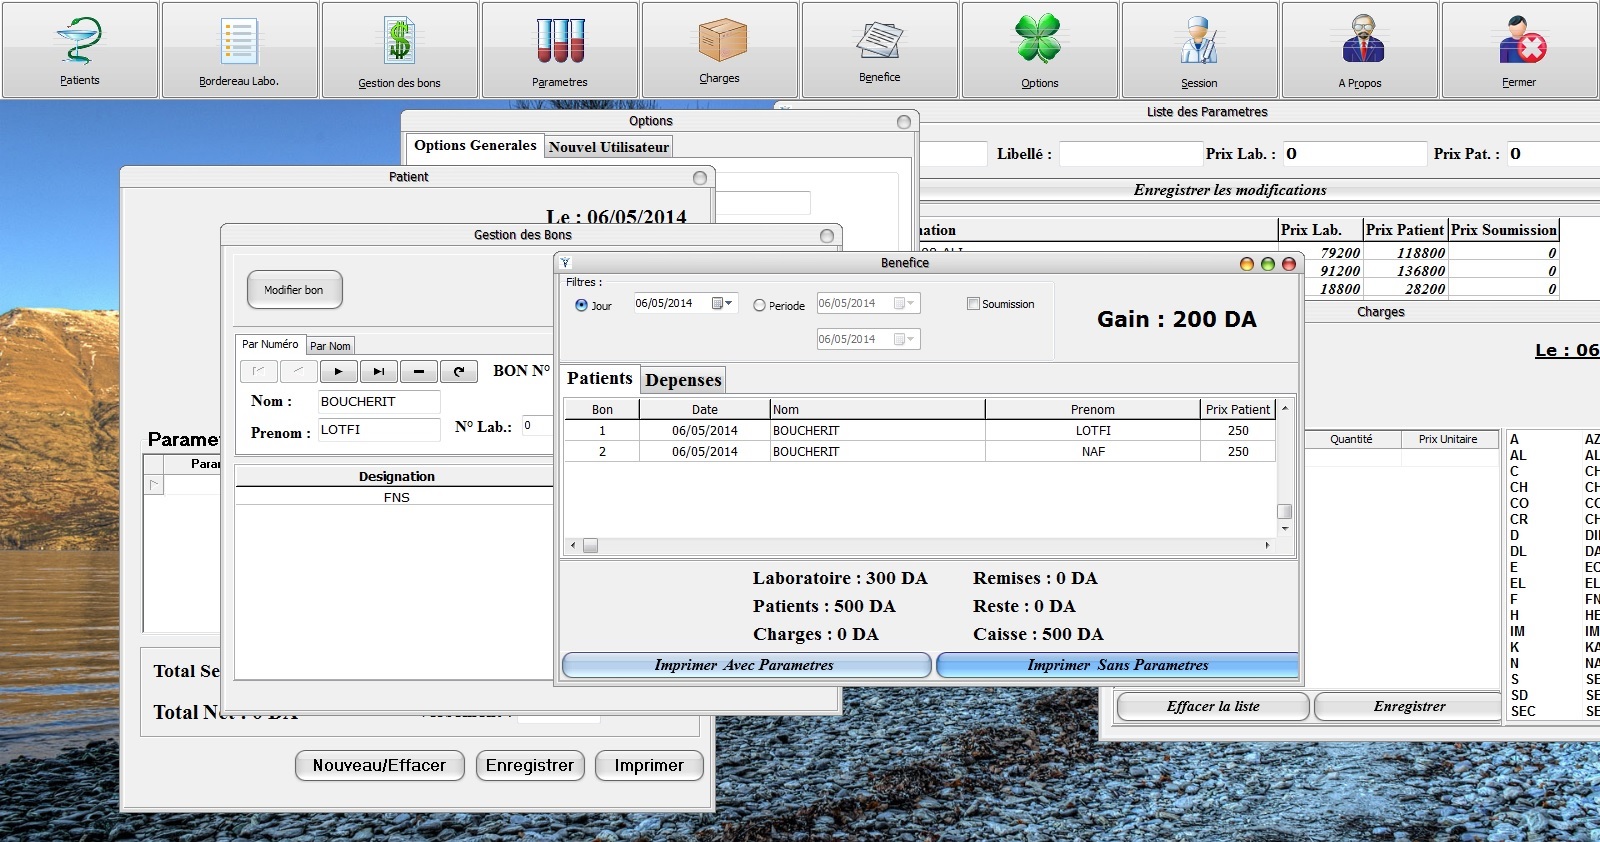Click the round button on Options window
Image resolution: width=1600 pixels, height=842 pixels.
pos(904,122)
